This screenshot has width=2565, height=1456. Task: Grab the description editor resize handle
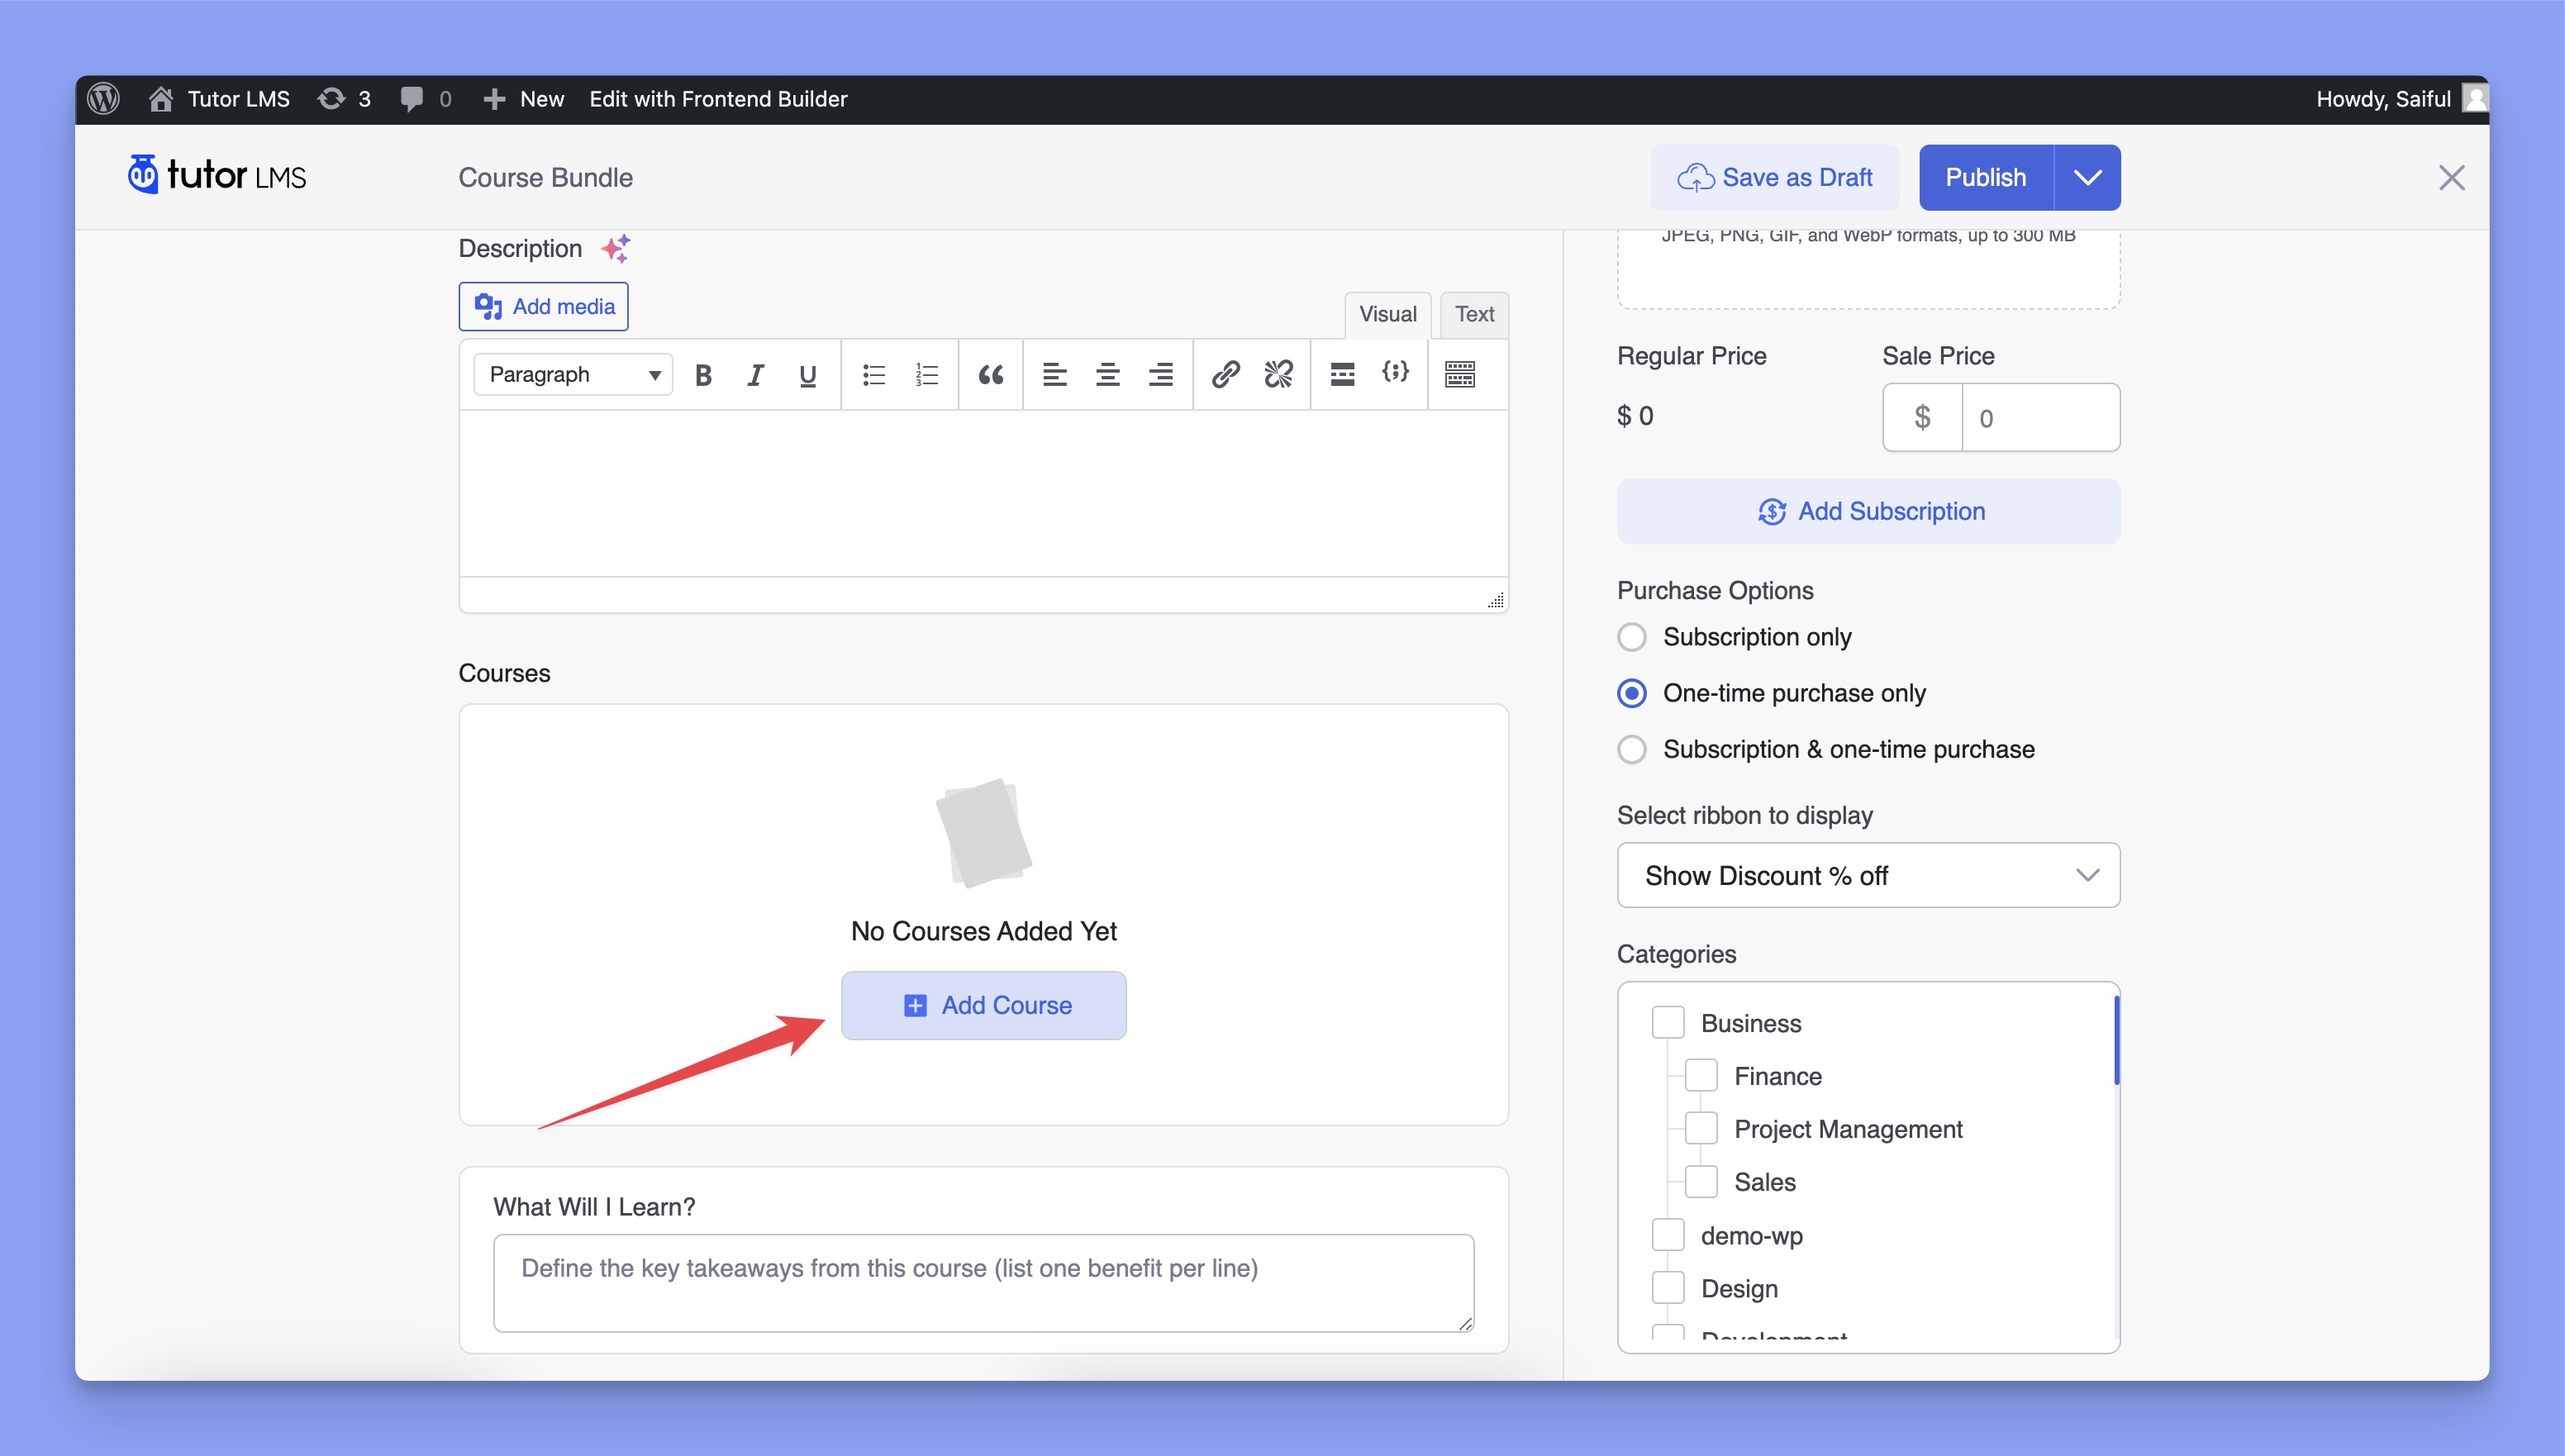[x=1495, y=600]
